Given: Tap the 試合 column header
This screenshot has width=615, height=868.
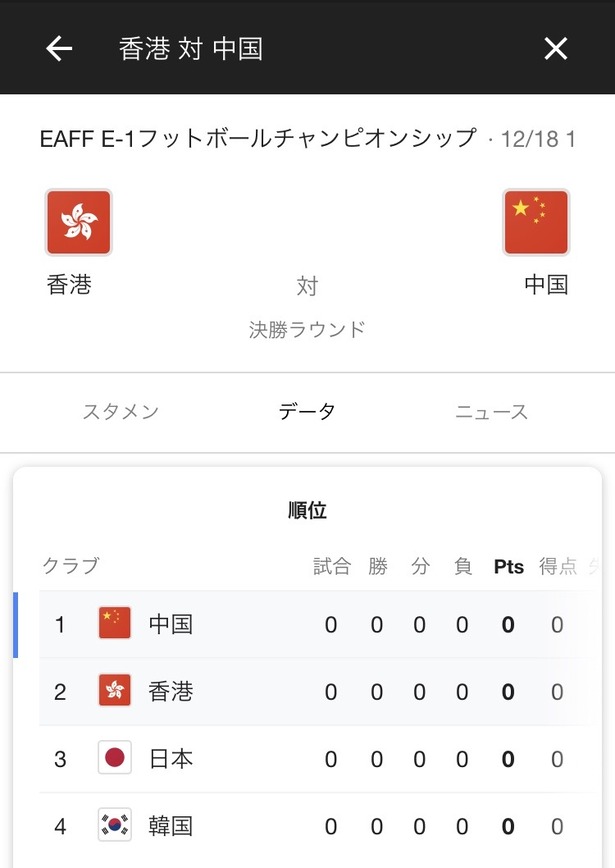Looking at the screenshot, I should point(332,567).
